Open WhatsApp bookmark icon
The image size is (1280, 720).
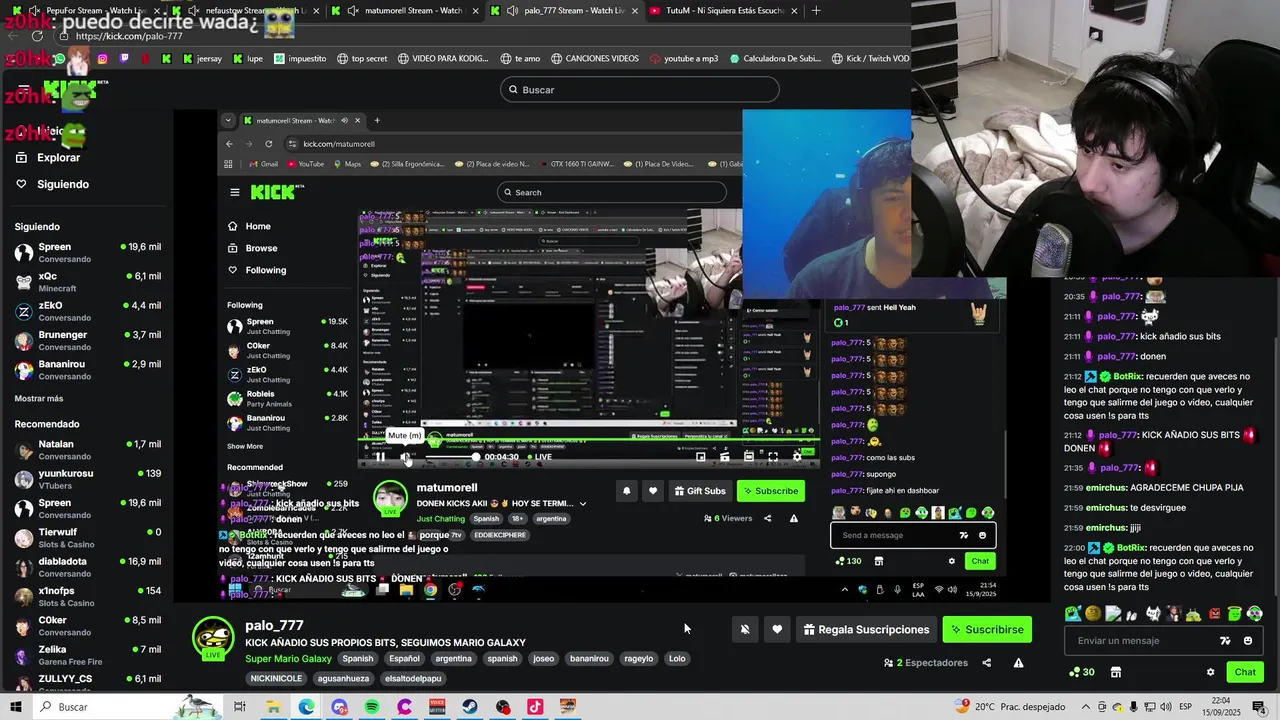[x=58, y=59]
